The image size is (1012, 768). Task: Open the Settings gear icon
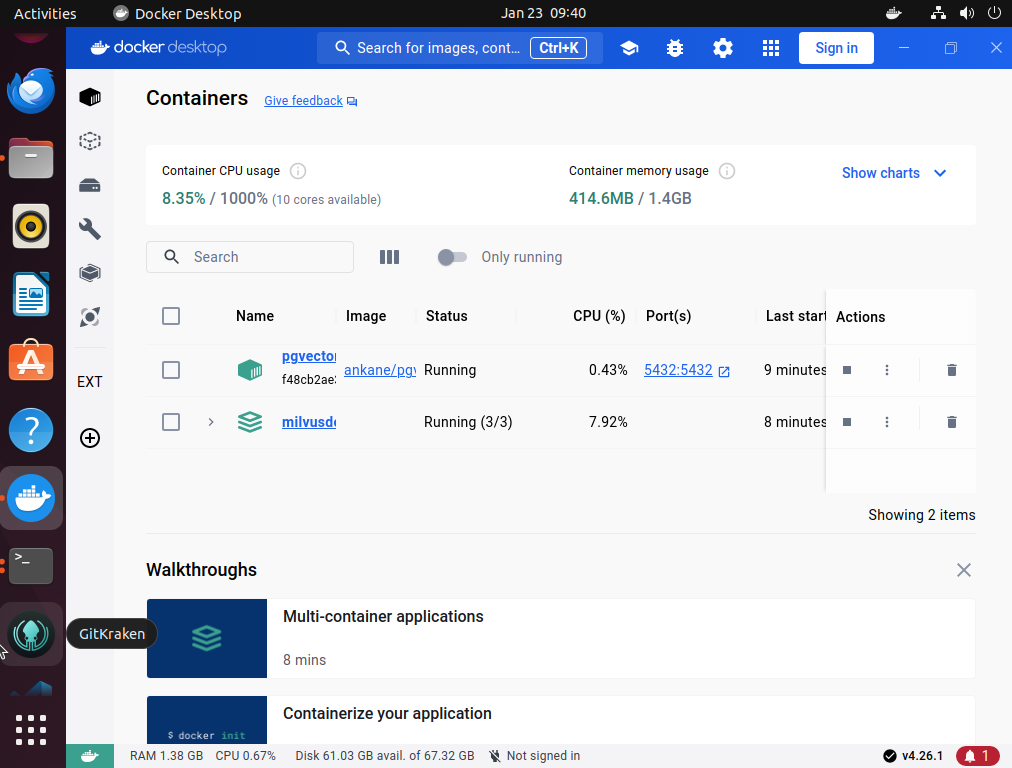tap(723, 48)
